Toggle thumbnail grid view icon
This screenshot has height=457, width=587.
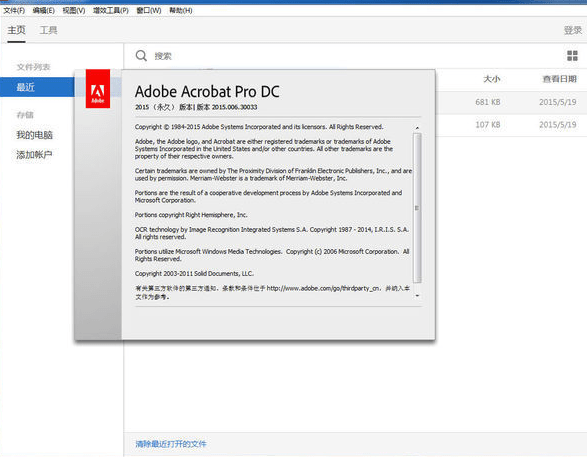[572, 56]
